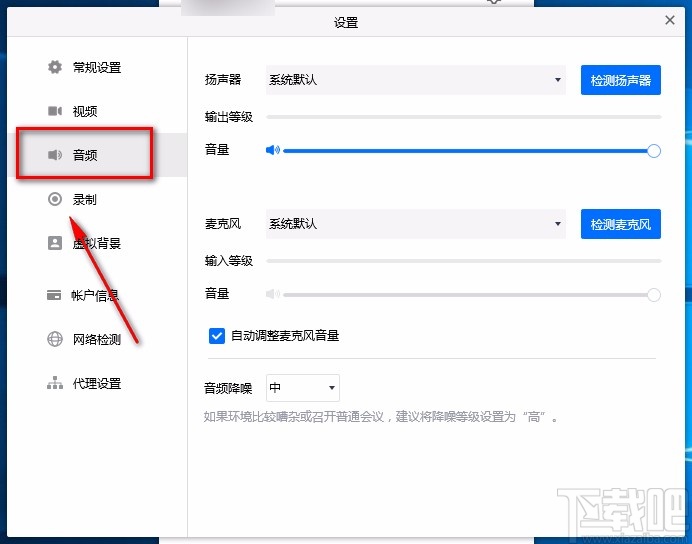Click the 检测麦克风 button
This screenshot has height=544, width=692.
(621, 224)
